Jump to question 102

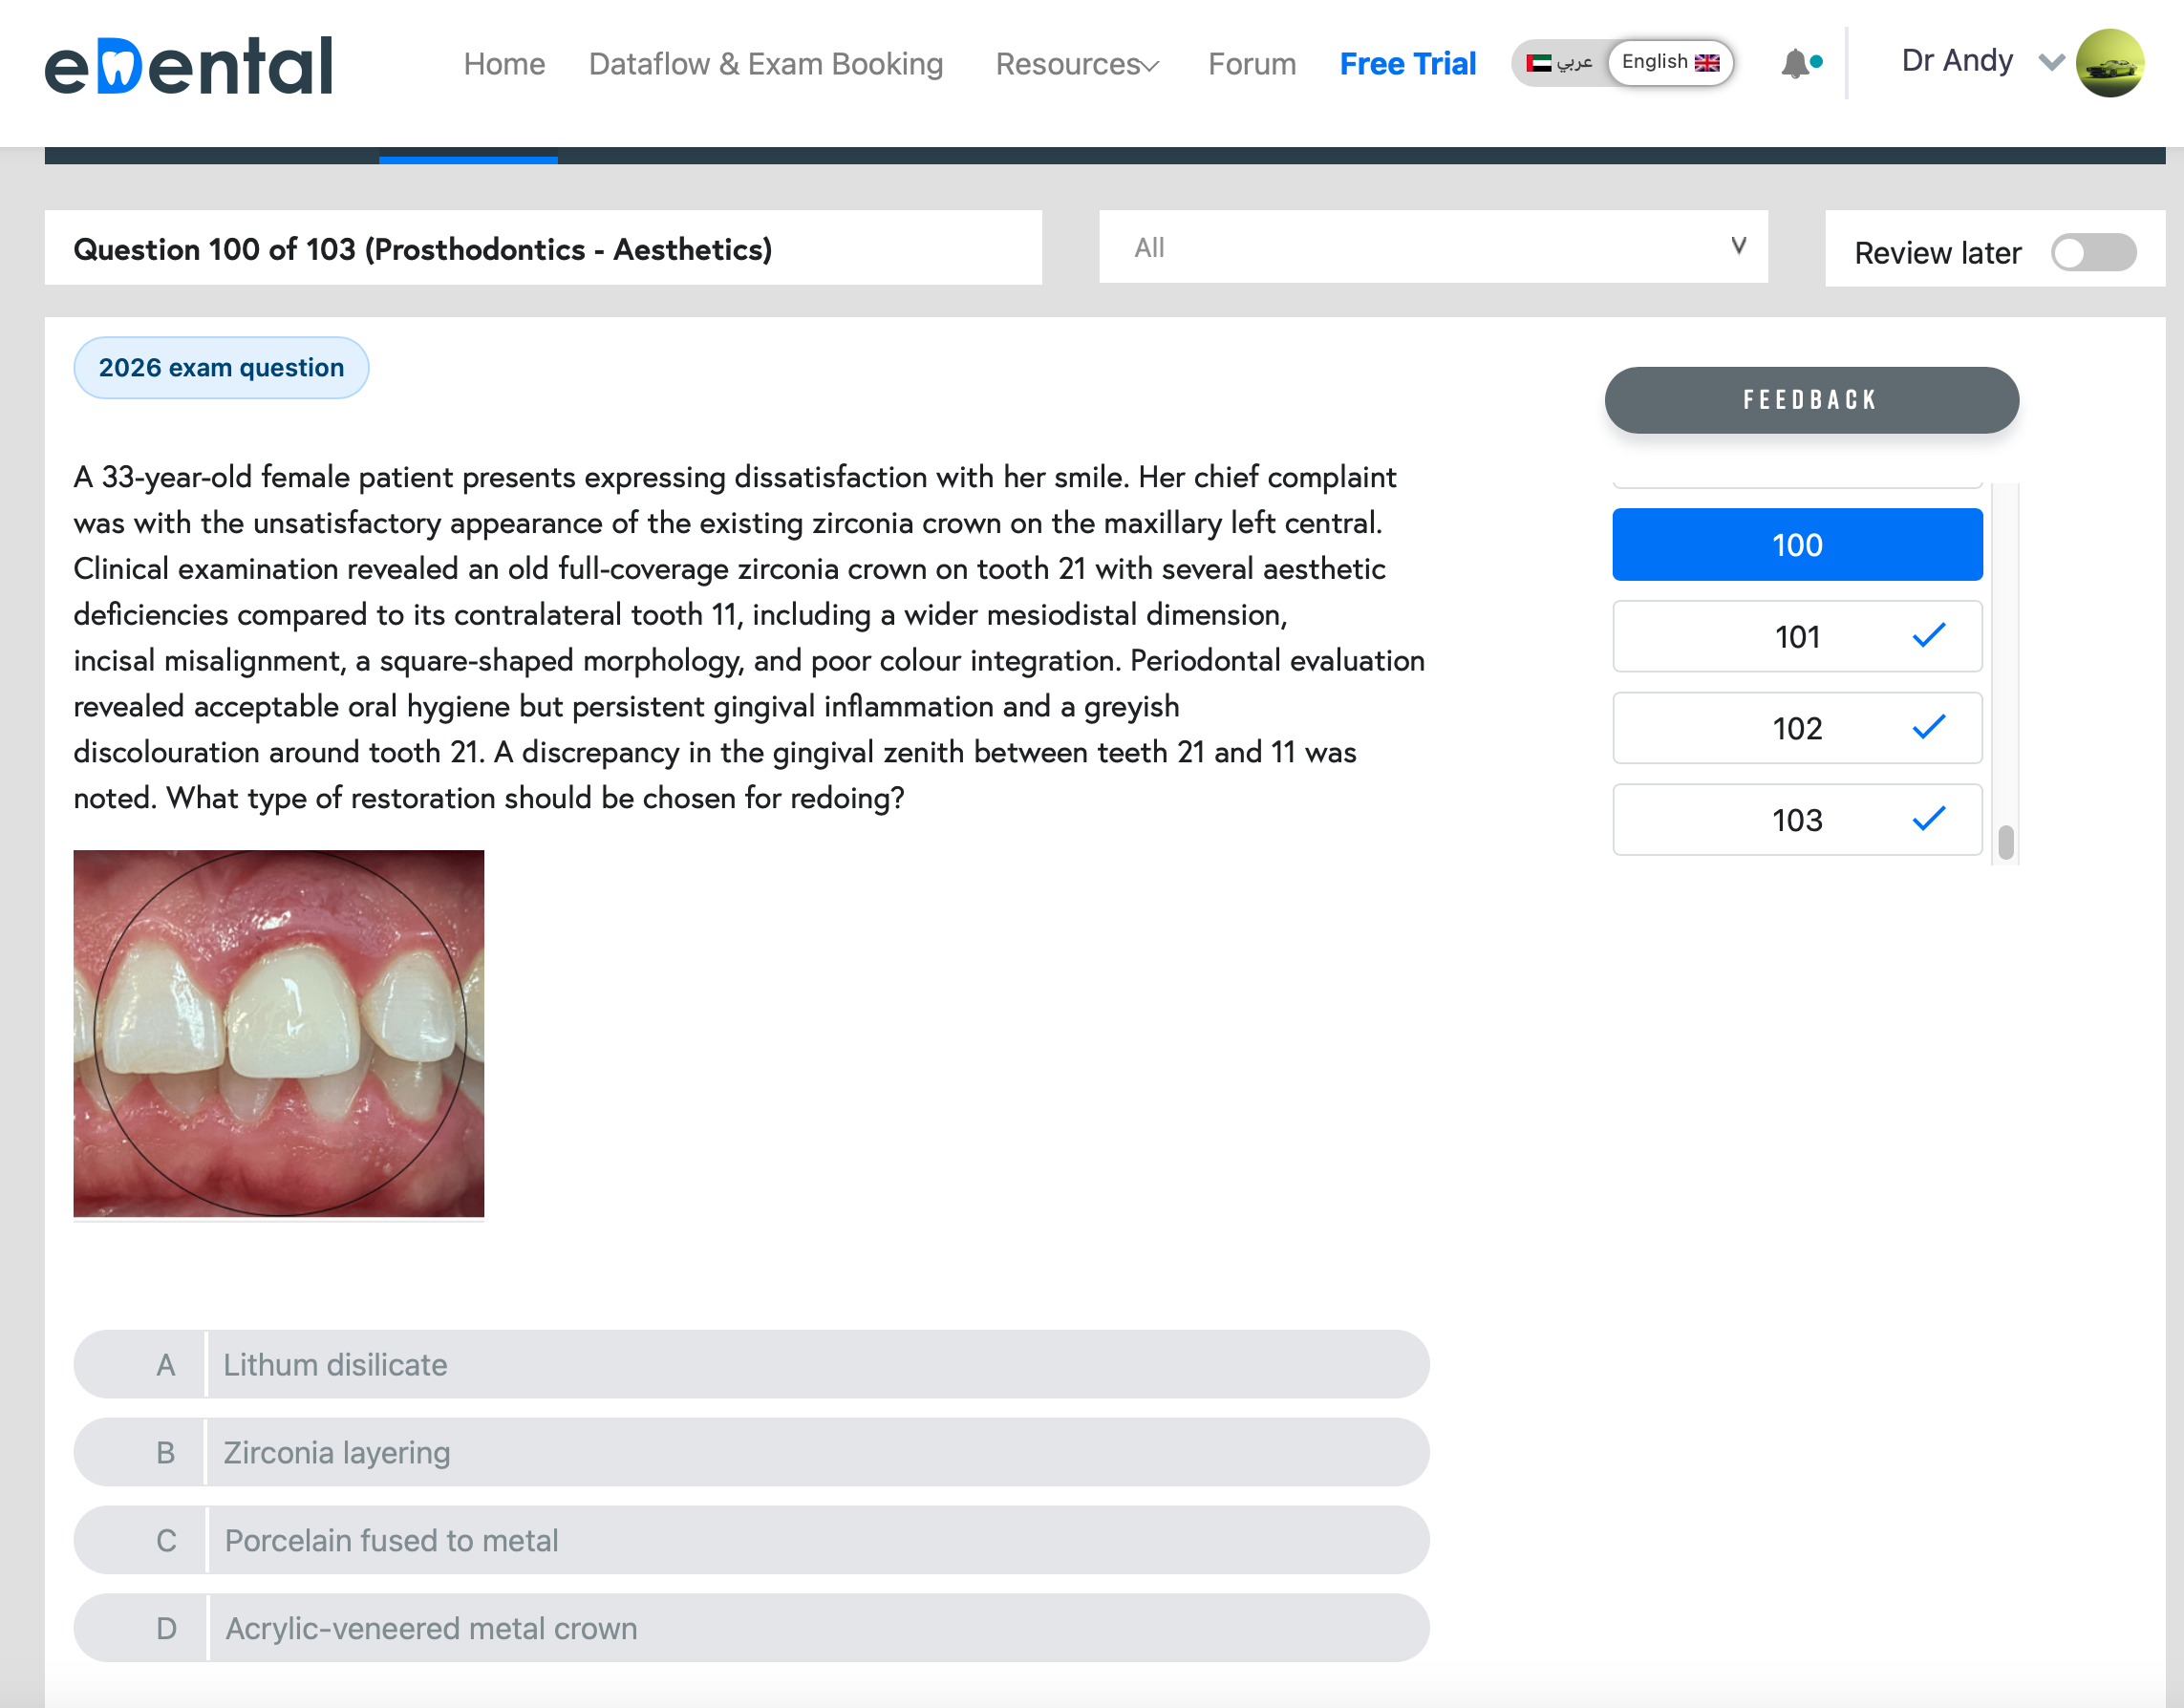point(1797,728)
